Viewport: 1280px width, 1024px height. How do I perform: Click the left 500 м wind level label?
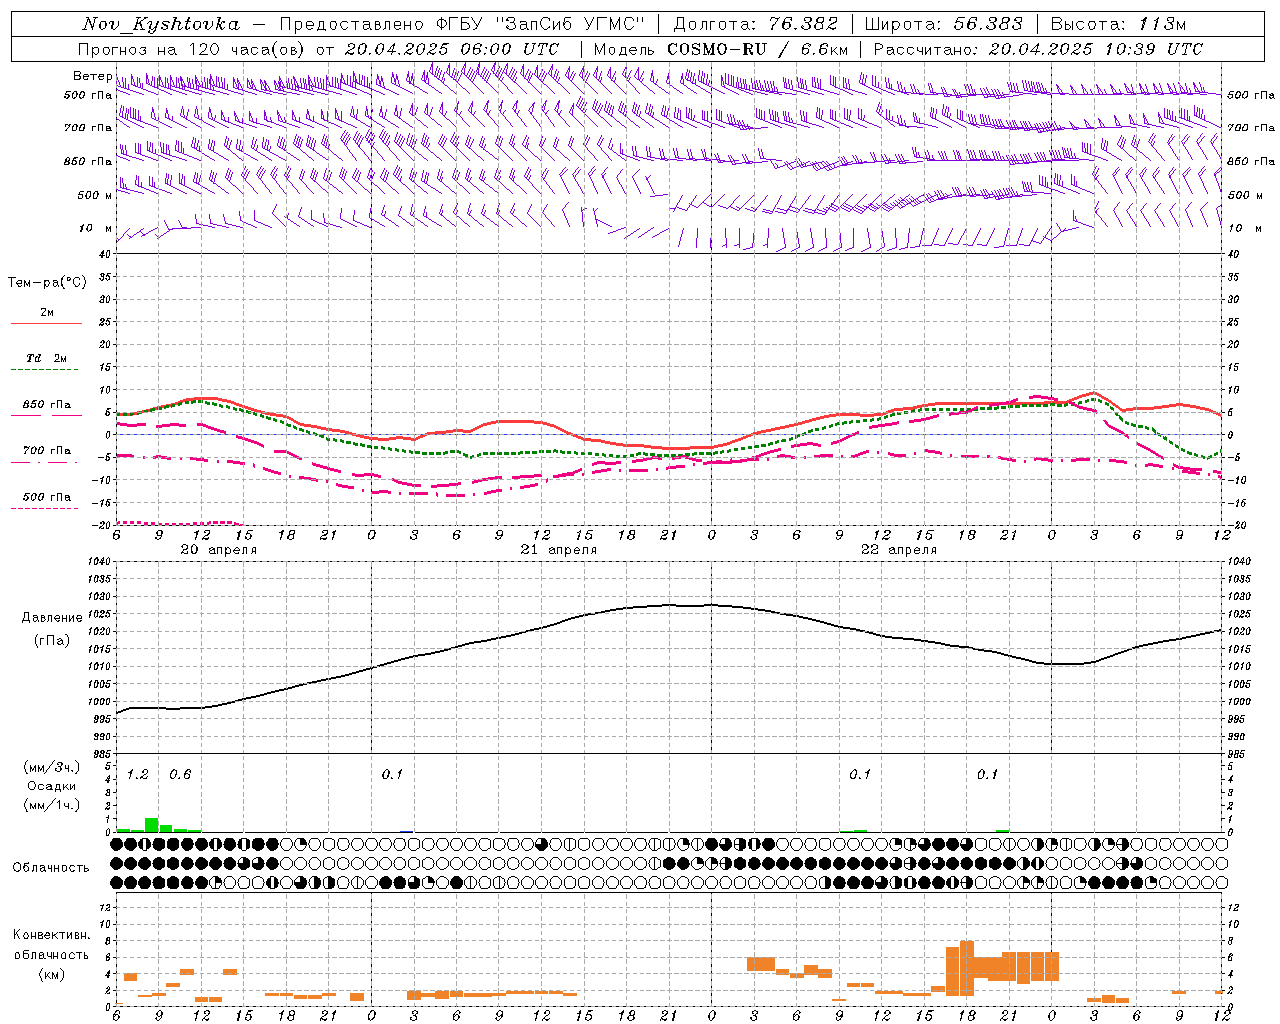95,195
